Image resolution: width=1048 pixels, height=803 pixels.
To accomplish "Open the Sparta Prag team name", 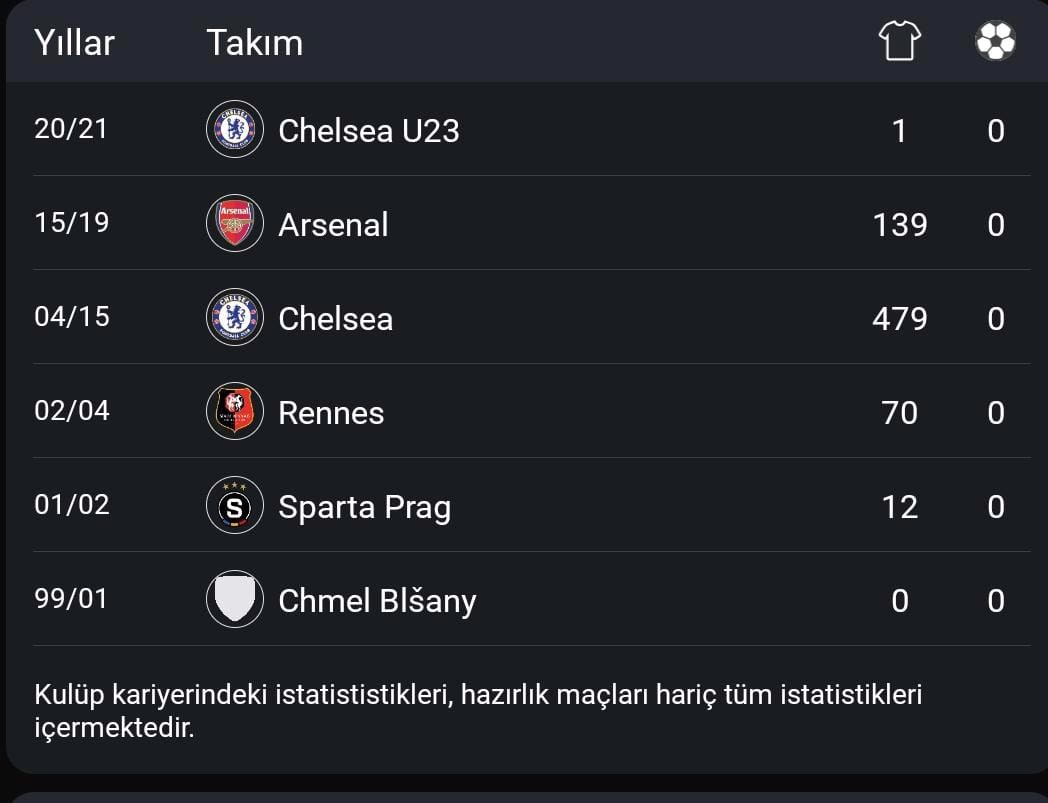I will pos(365,507).
